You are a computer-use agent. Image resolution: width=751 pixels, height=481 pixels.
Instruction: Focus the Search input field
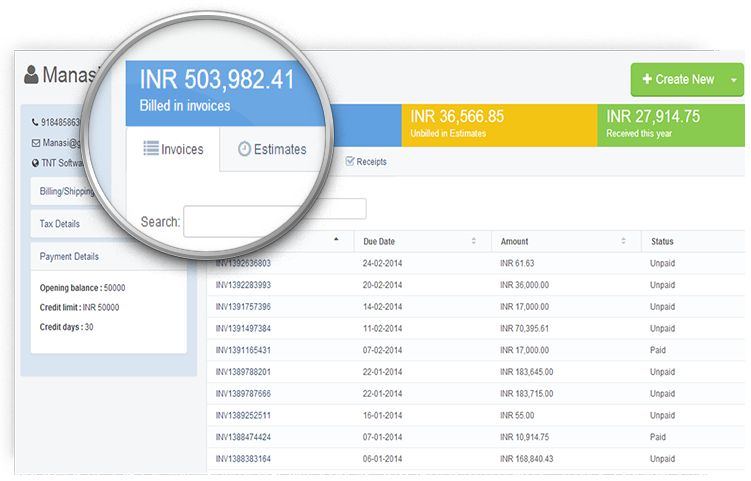(x=275, y=221)
